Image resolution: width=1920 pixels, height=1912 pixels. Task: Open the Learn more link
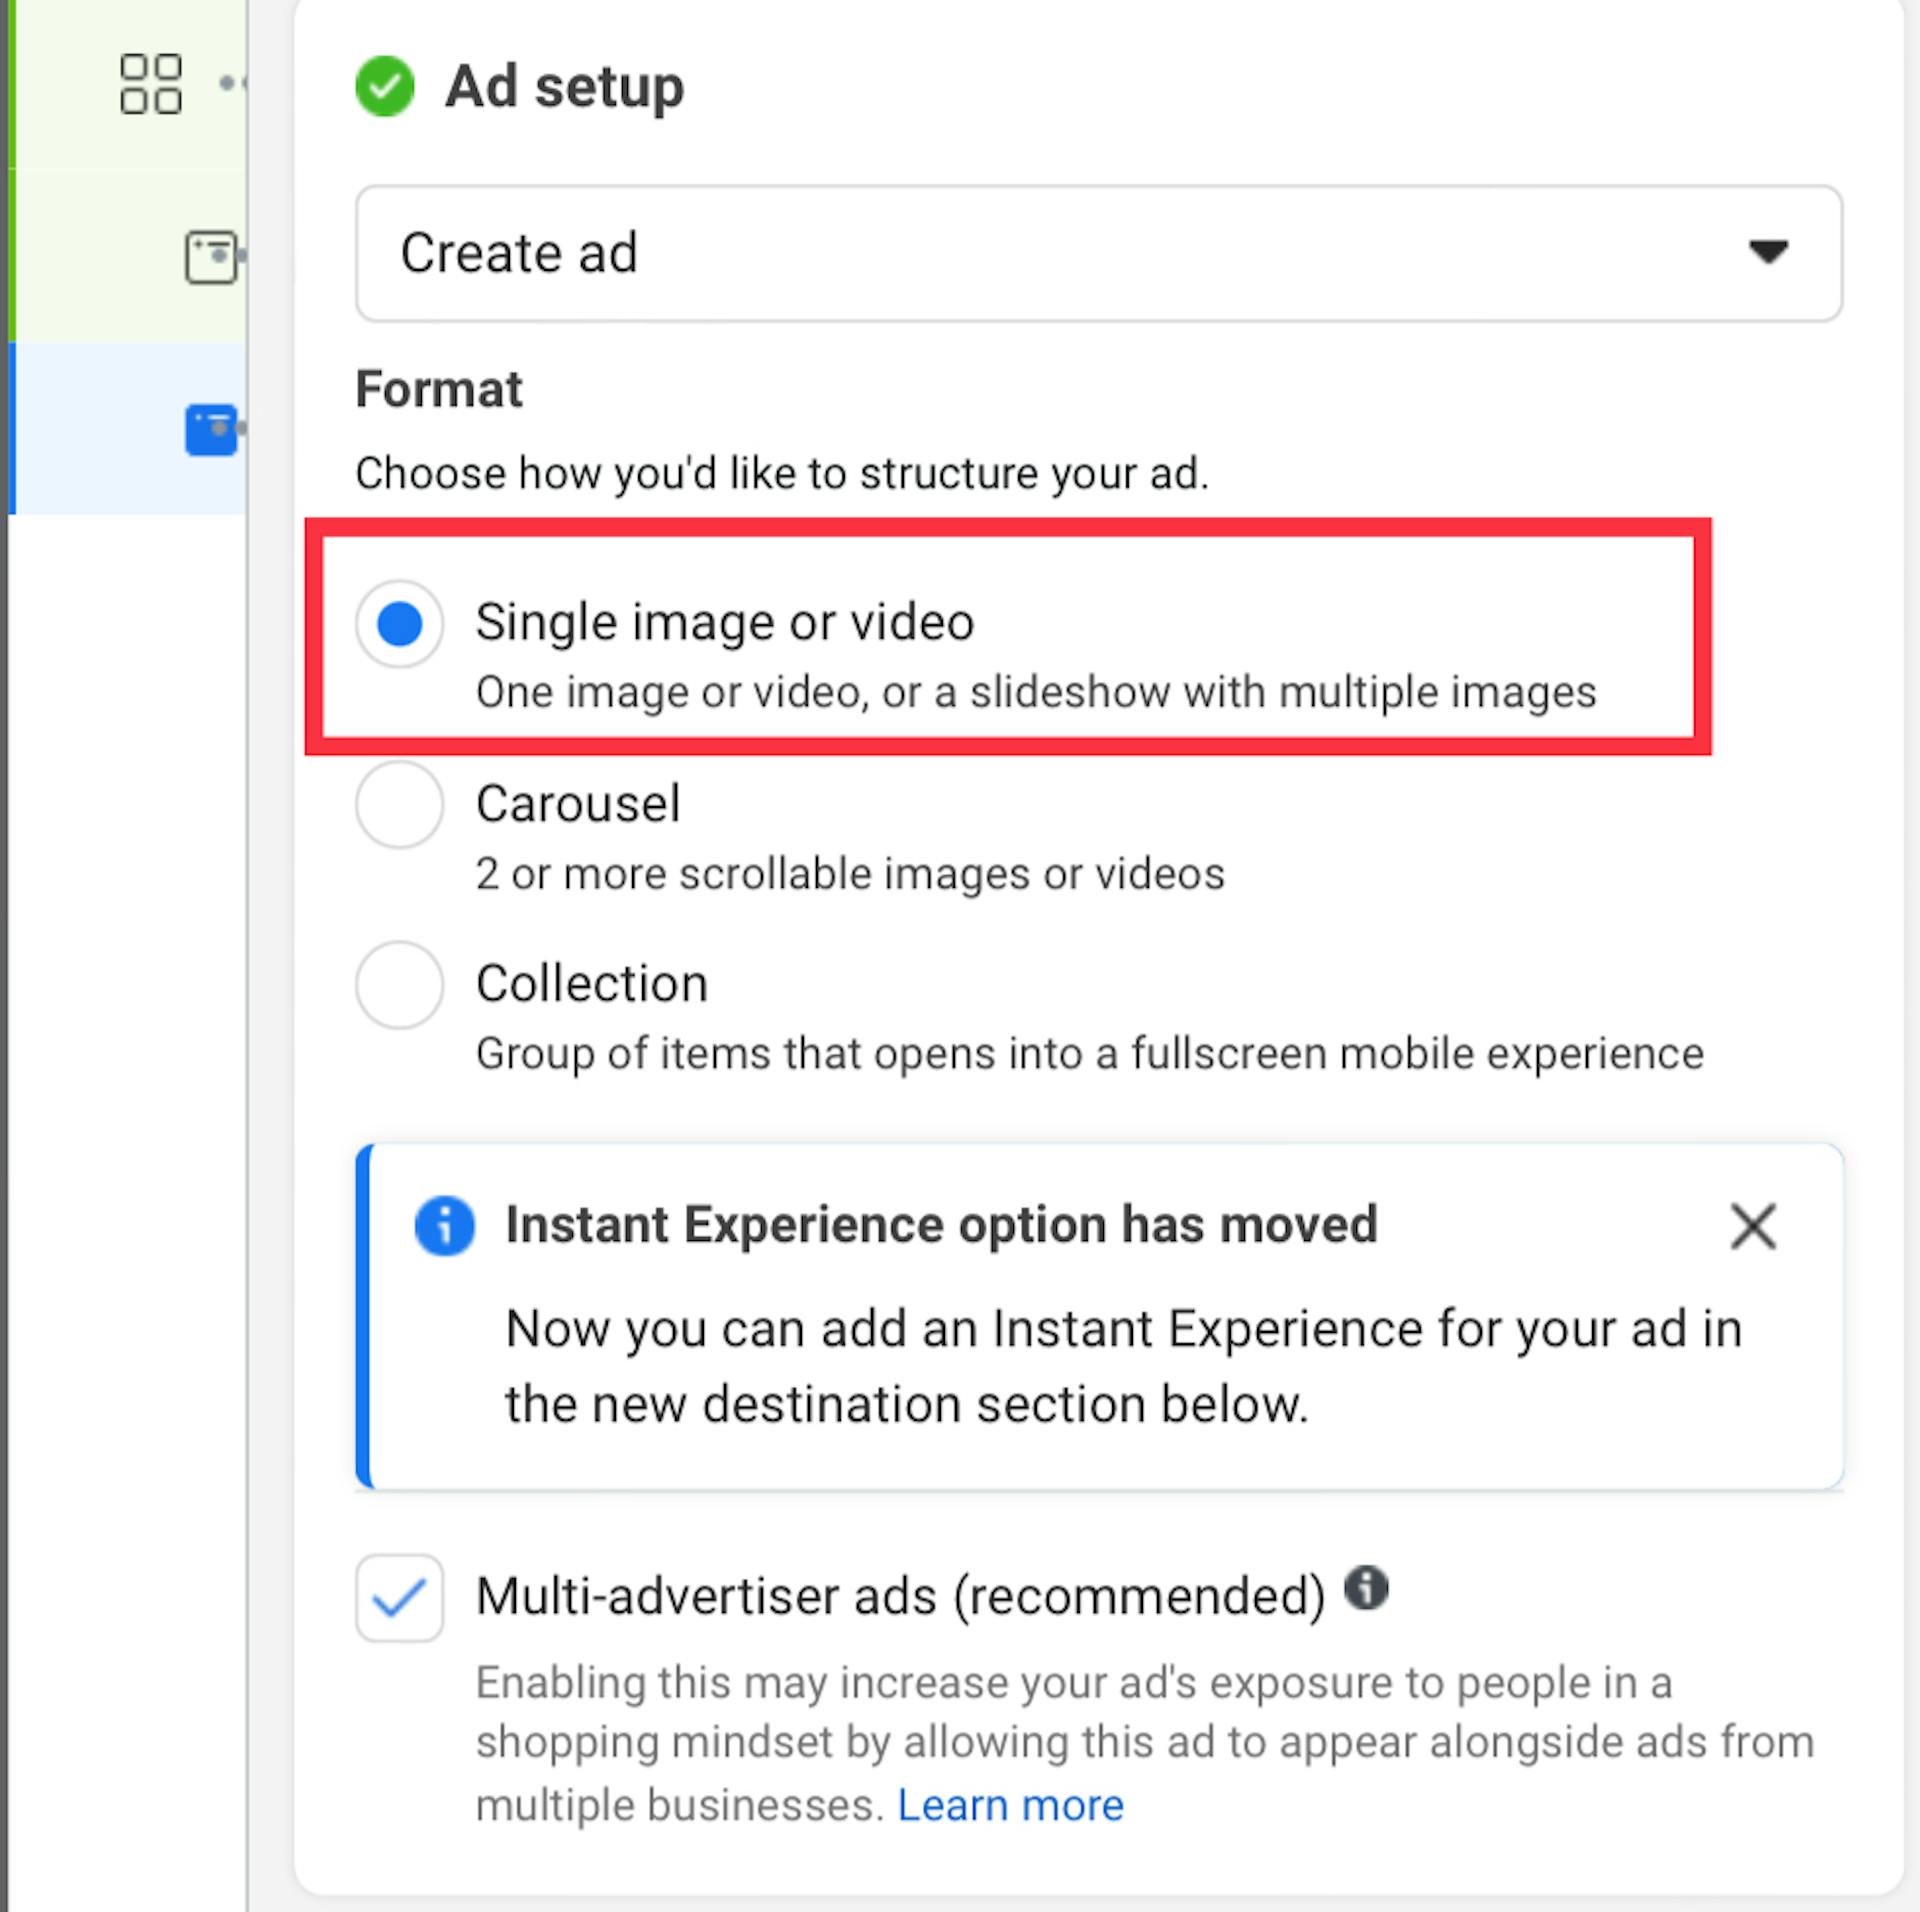click(x=1010, y=1806)
